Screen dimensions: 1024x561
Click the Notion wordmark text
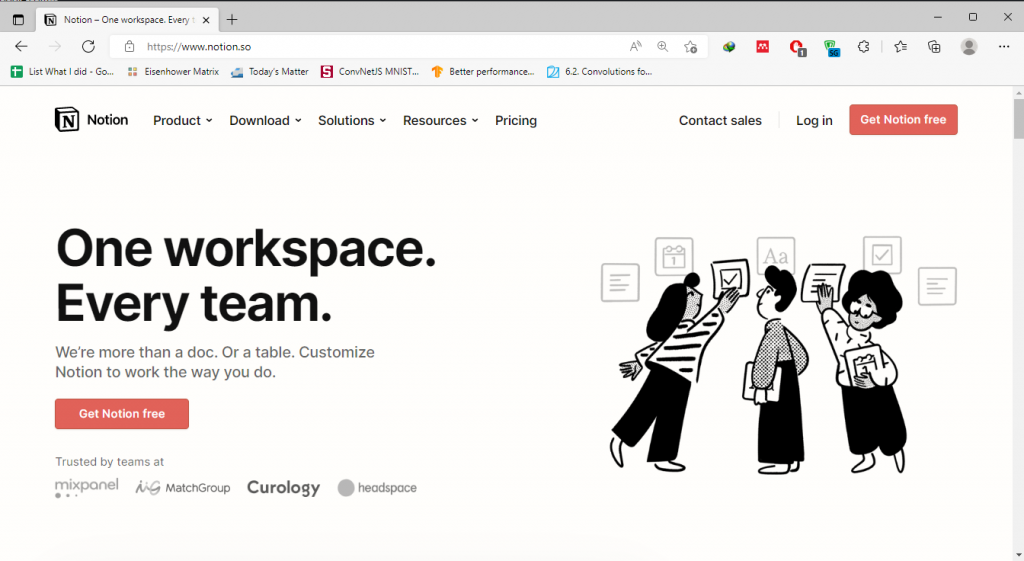(107, 120)
